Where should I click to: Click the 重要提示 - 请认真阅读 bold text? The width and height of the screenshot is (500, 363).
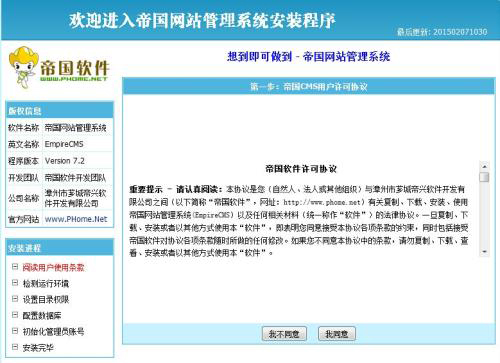(x=175, y=189)
